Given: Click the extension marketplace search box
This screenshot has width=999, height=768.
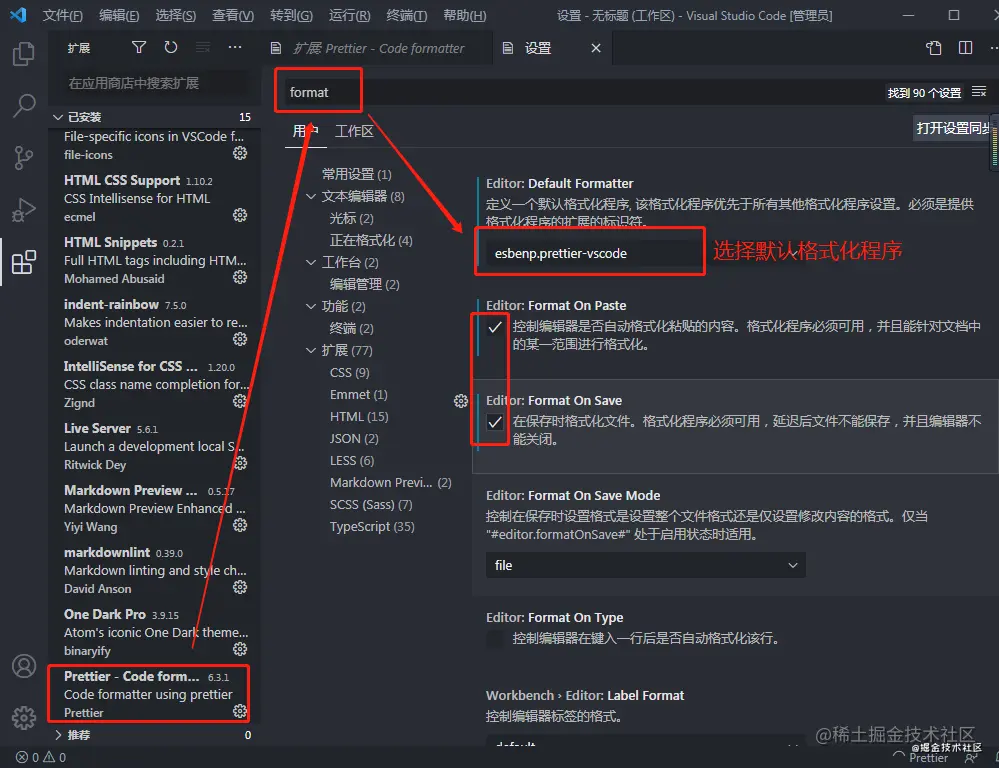Looking at the screenshot, I should [156, 83].
